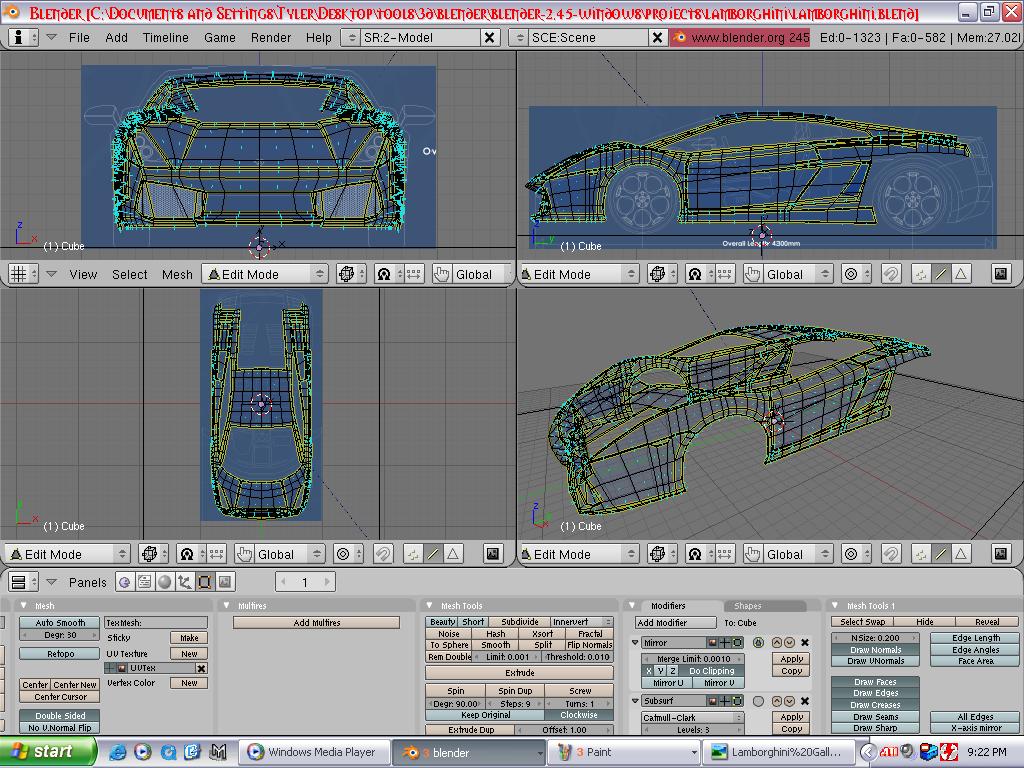Open the Scene context image icon
The width and height of the screenshot is (1024, 768).
225,581
